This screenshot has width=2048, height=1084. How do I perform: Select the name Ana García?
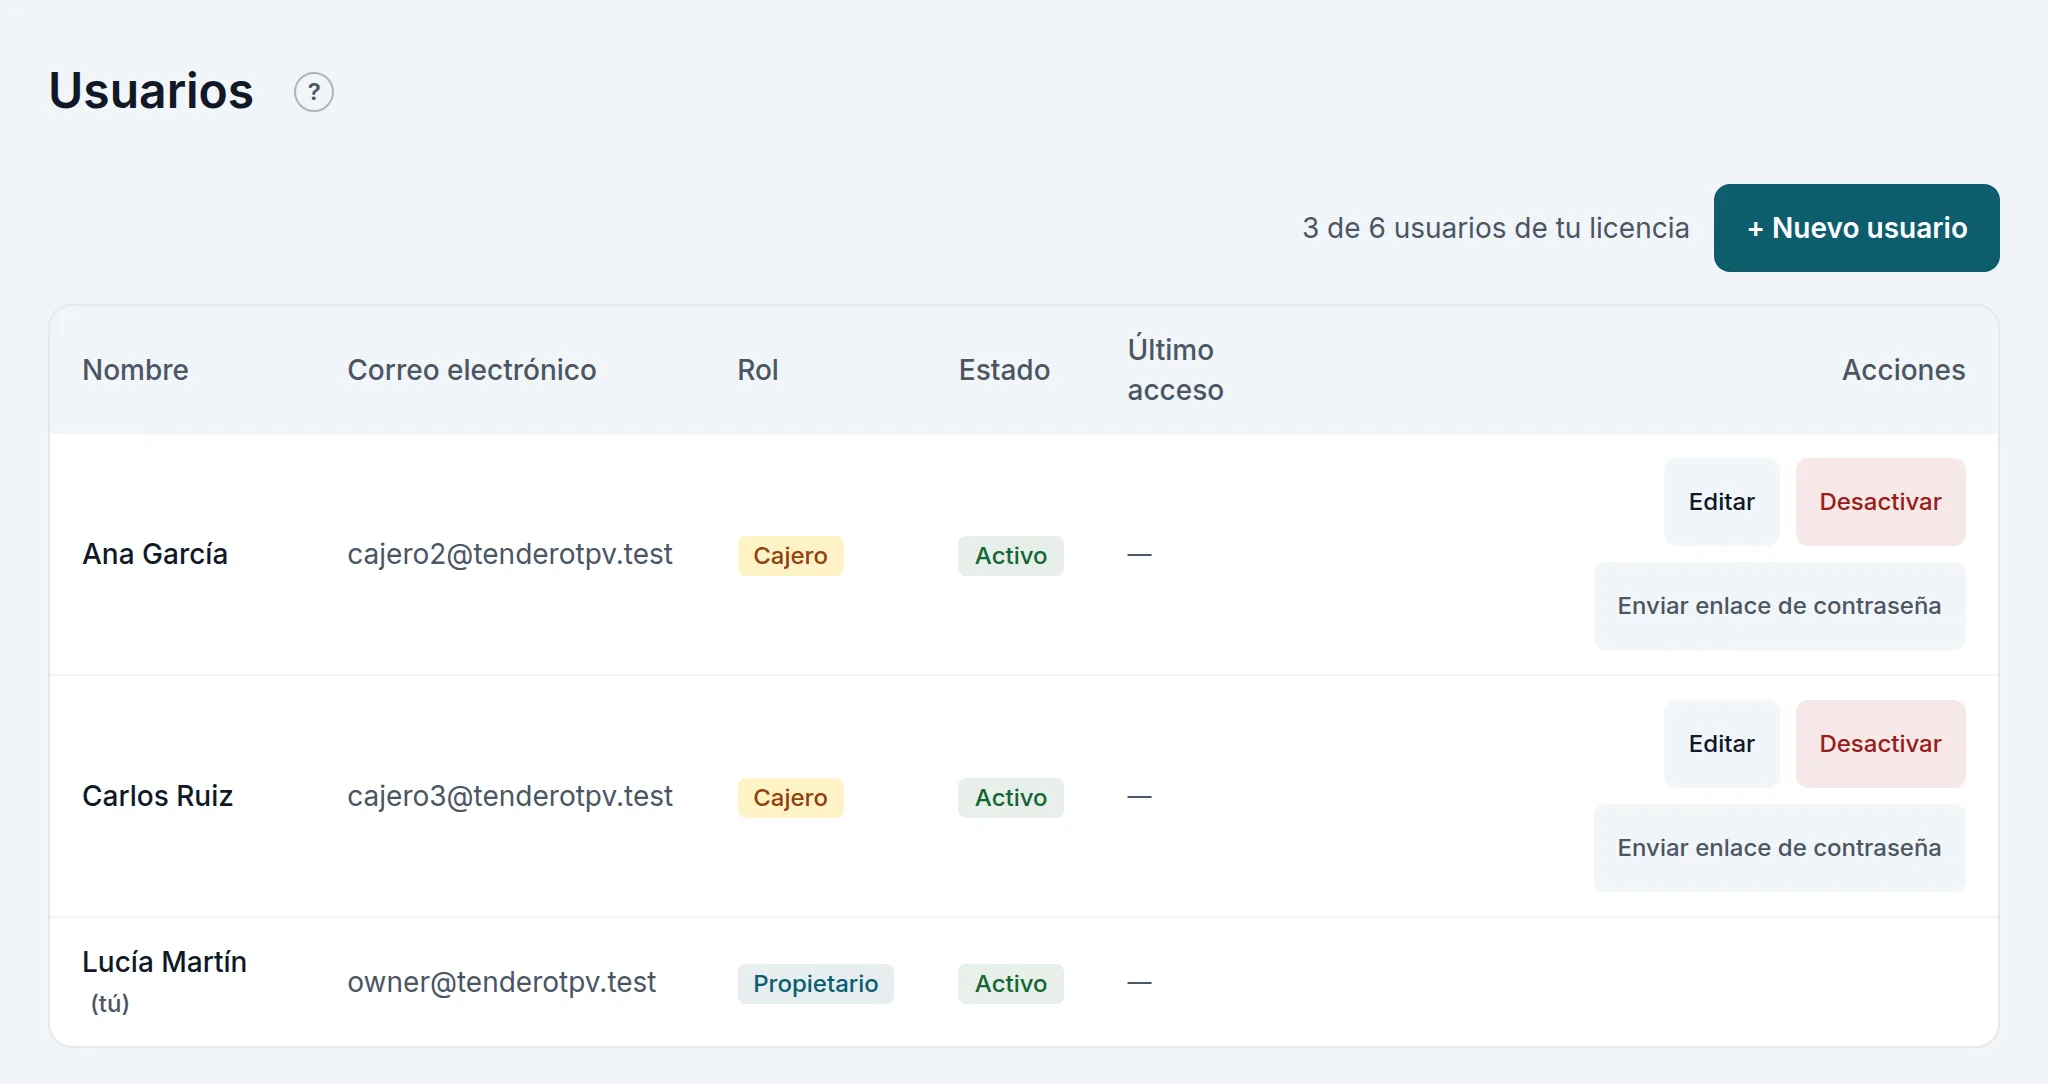point(155,554)
